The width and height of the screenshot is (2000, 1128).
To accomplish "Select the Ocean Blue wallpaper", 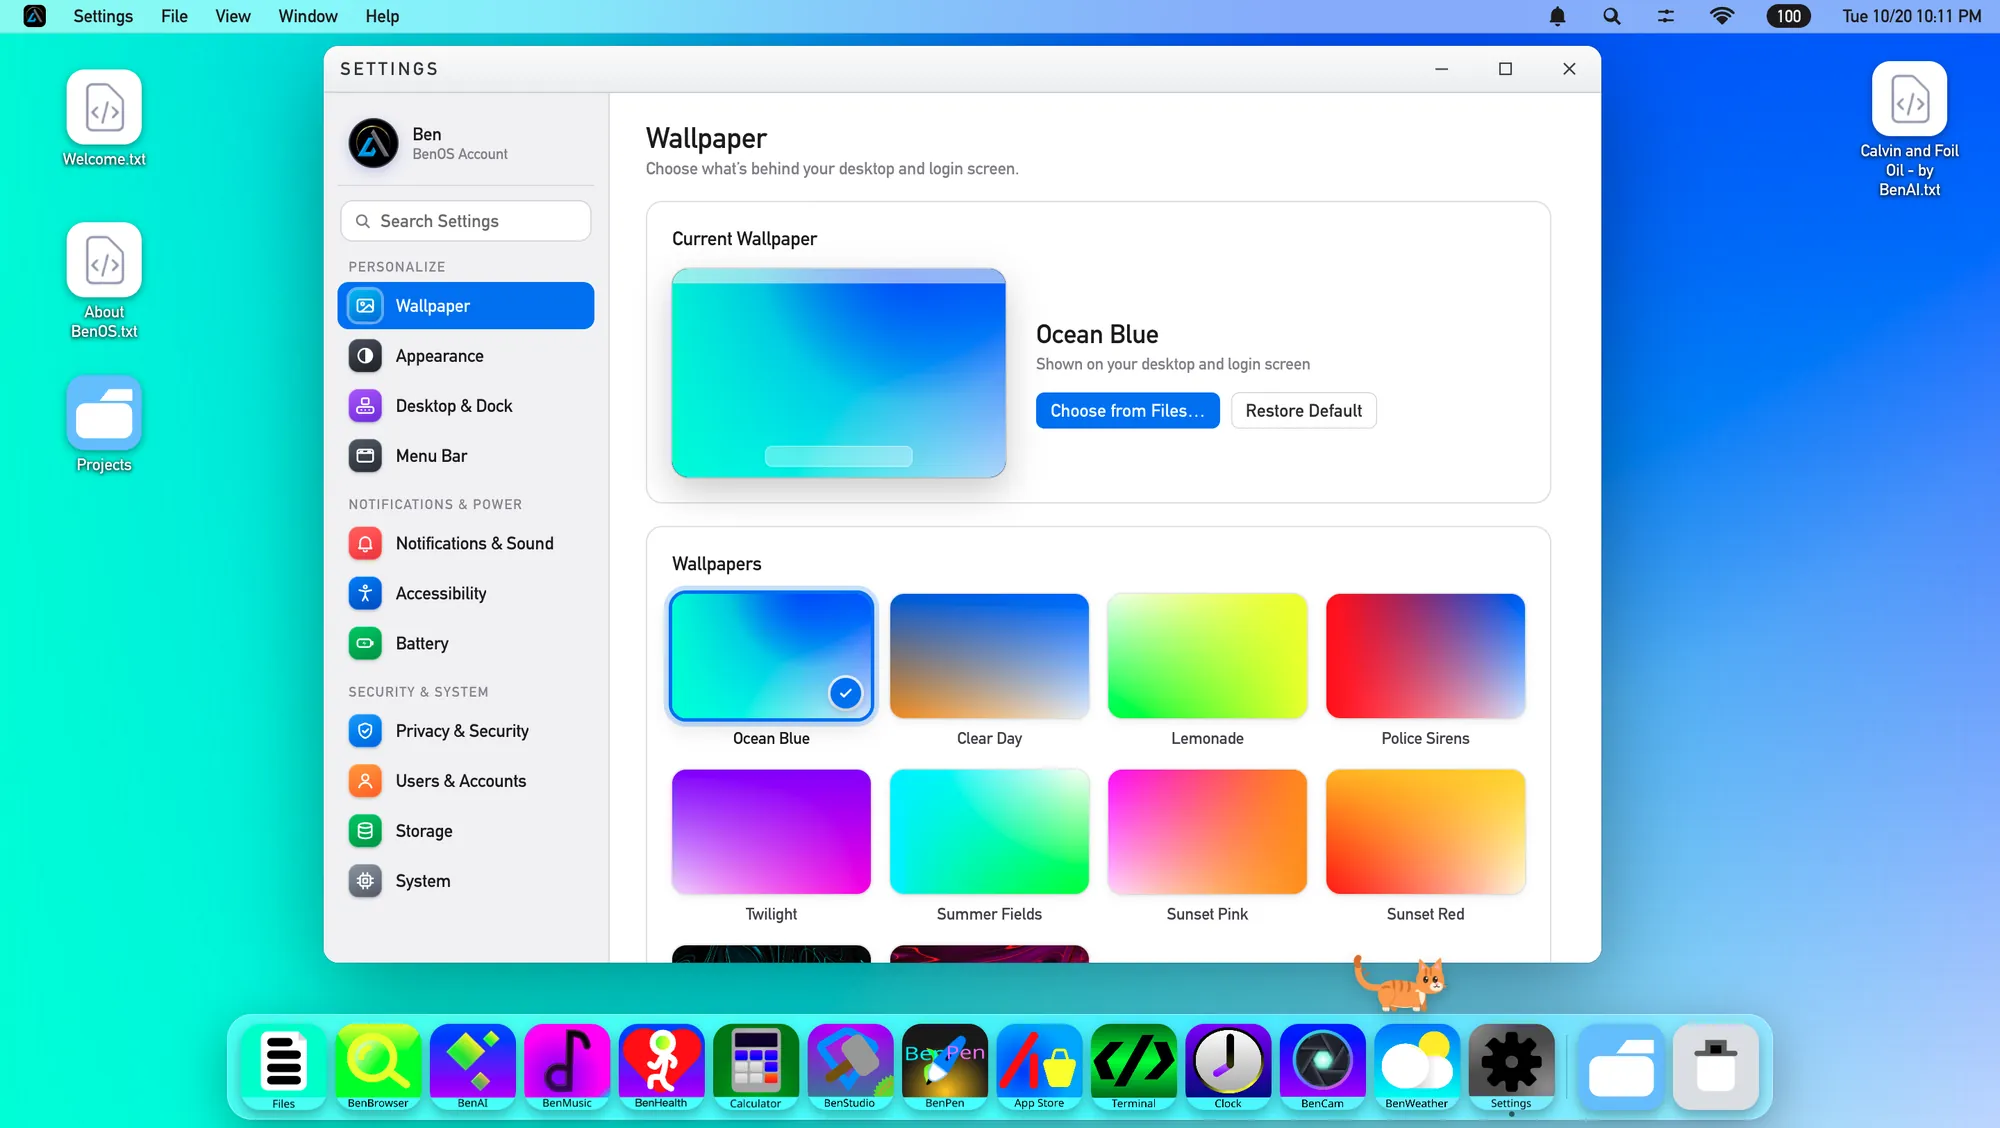I will [771, 656].
